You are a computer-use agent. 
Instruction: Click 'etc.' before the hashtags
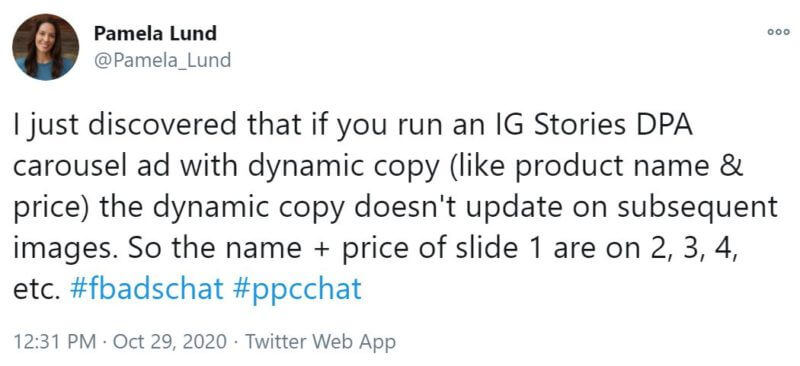37,290
